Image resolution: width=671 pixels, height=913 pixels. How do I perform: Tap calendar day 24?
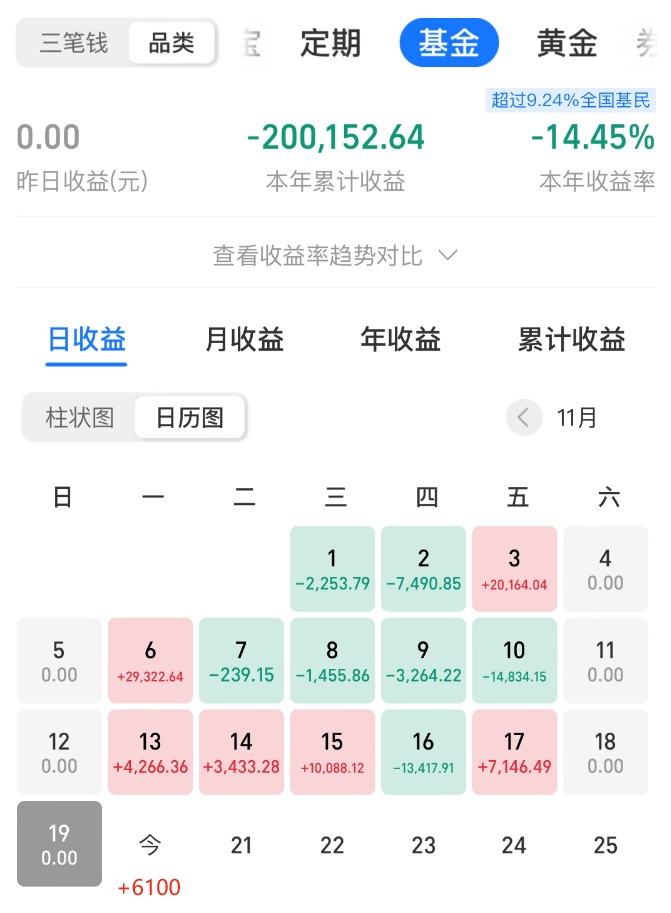pos(514,845)
